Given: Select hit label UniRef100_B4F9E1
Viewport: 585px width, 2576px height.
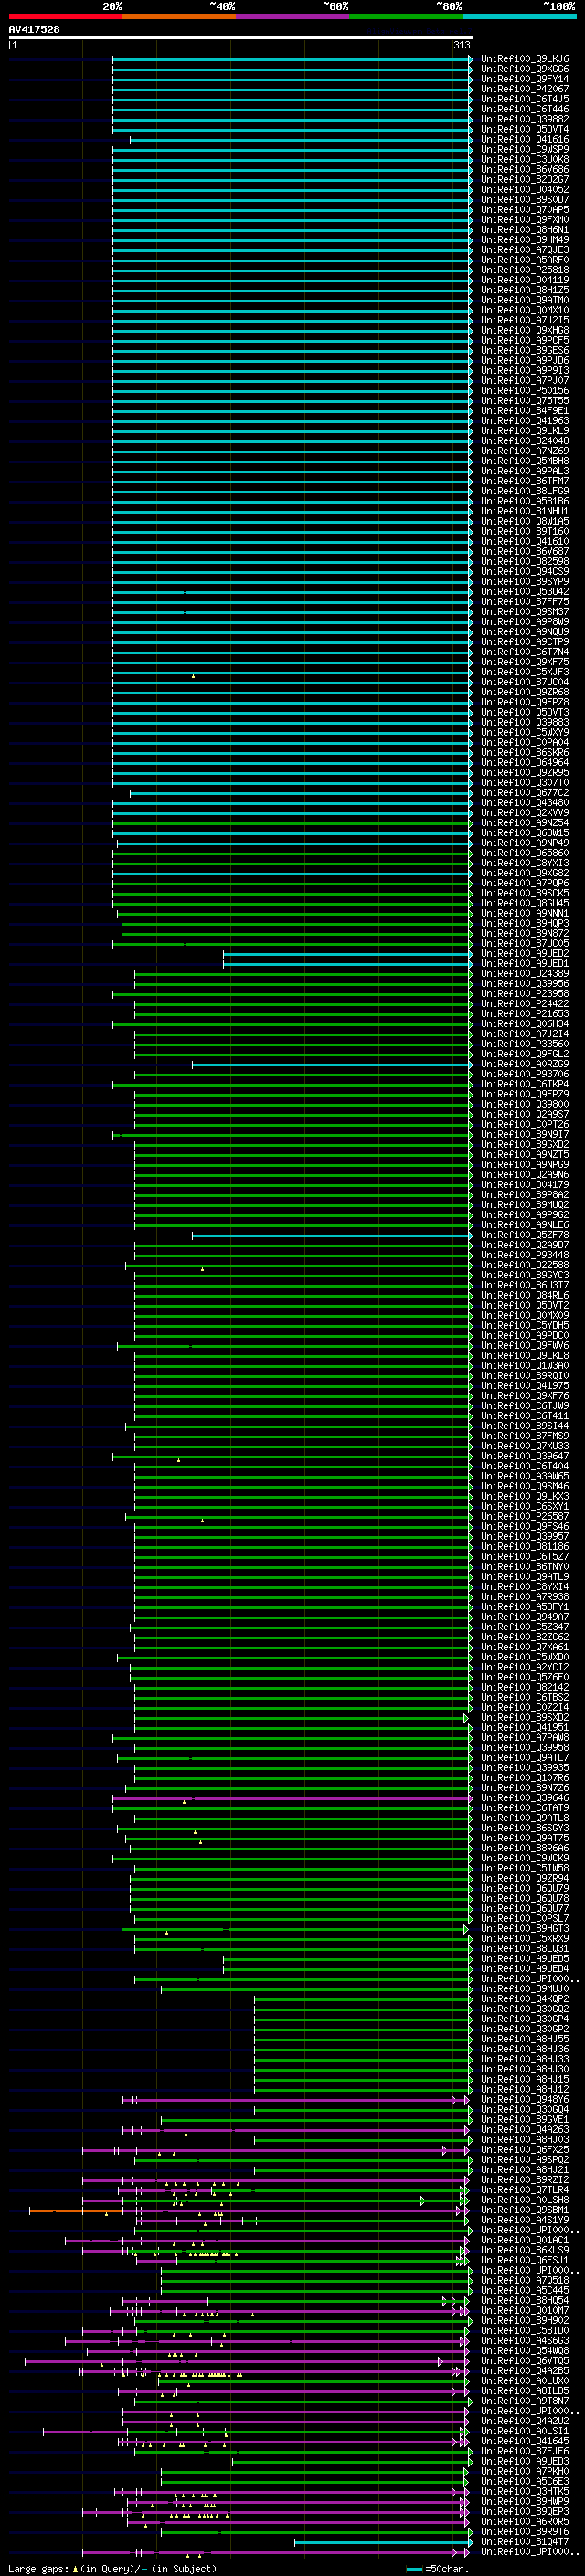Looking at the screenshot, I should 525,410.
